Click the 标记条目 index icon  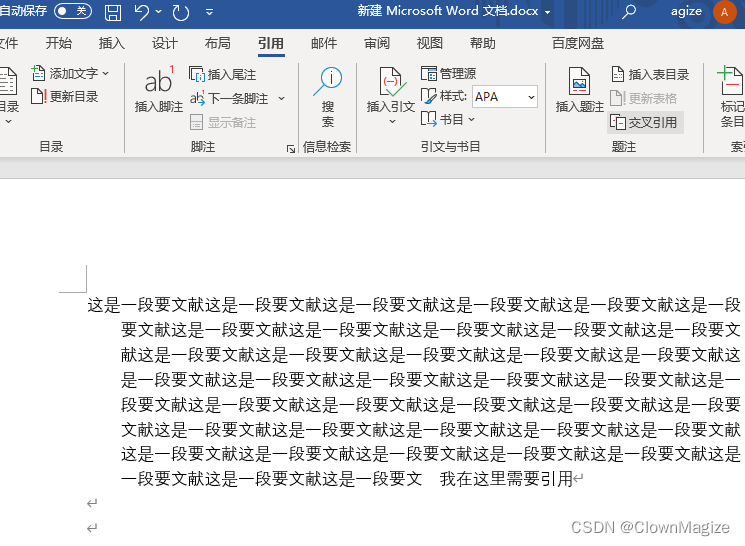tap(731, 81)
